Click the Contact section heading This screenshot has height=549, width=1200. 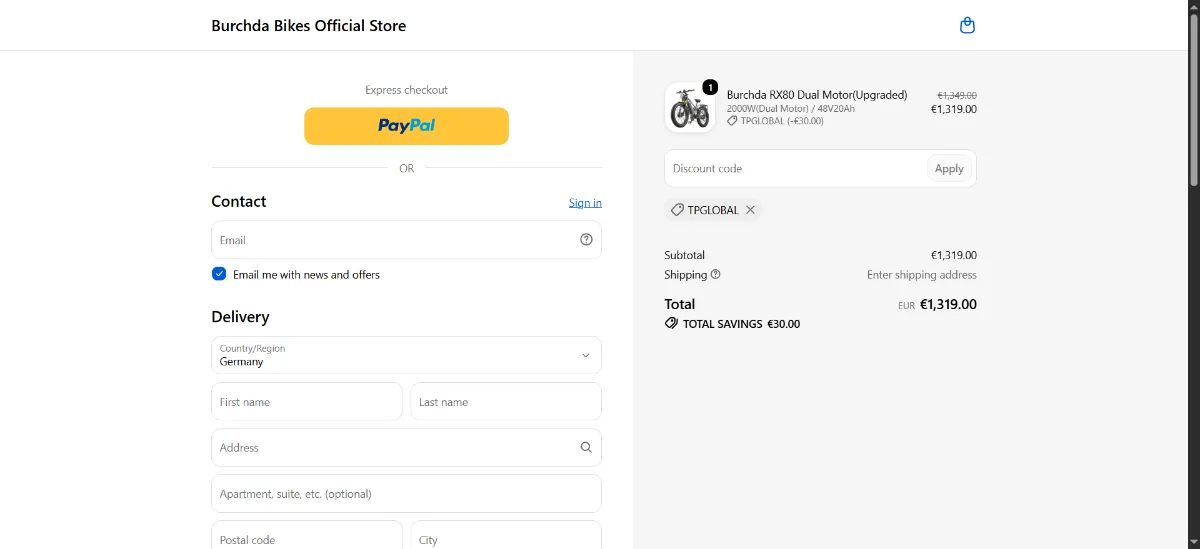click(x=239, y=201)
